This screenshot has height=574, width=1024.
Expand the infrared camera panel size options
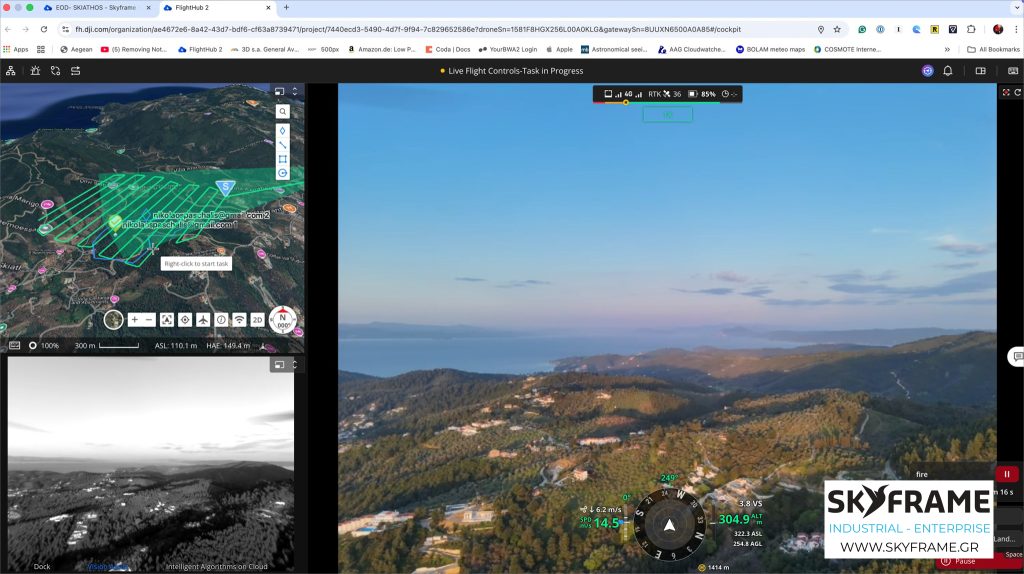pos(294,365)
